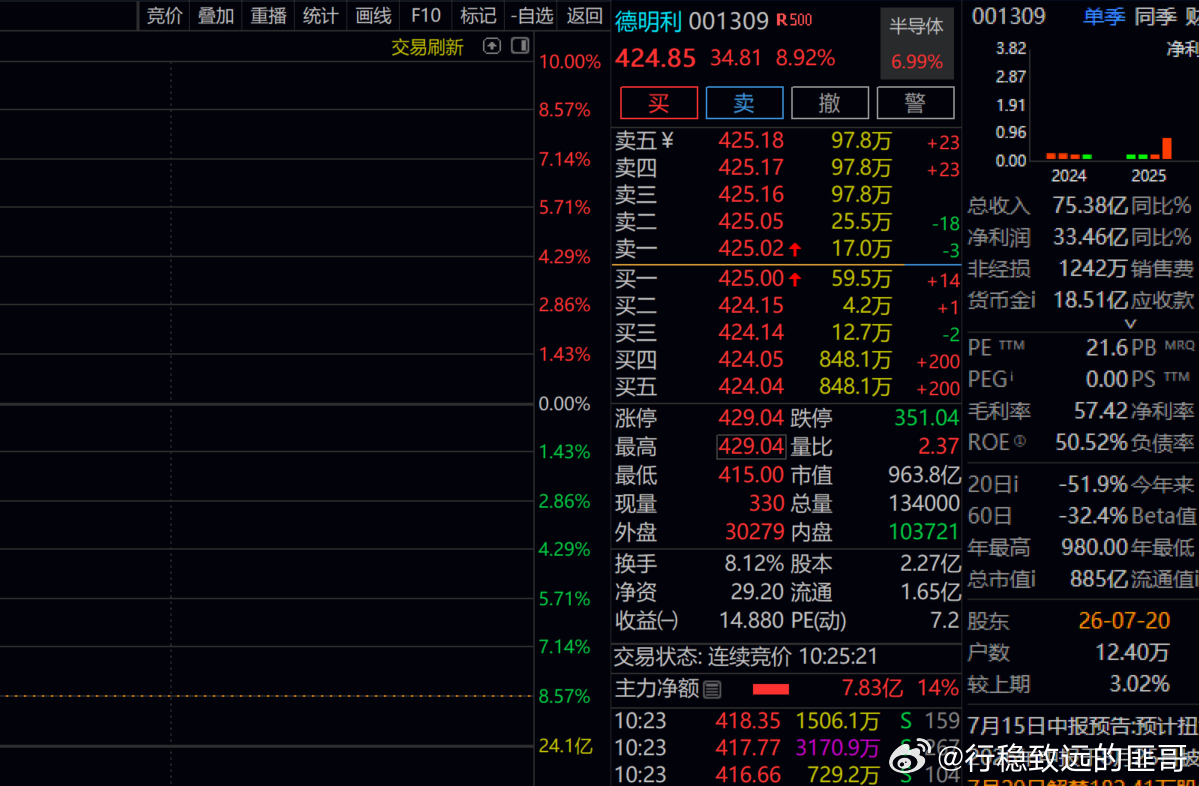The height and width of the screenshot is (786, 1199).
Task: Click the 最低 value 415.00
Action: (x=751, y=475)
